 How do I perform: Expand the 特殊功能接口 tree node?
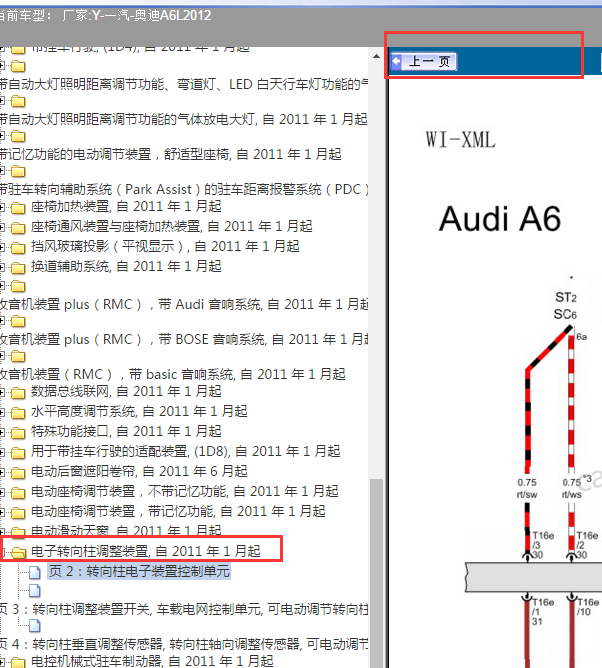pyautogui.click(x=2, y=432)
